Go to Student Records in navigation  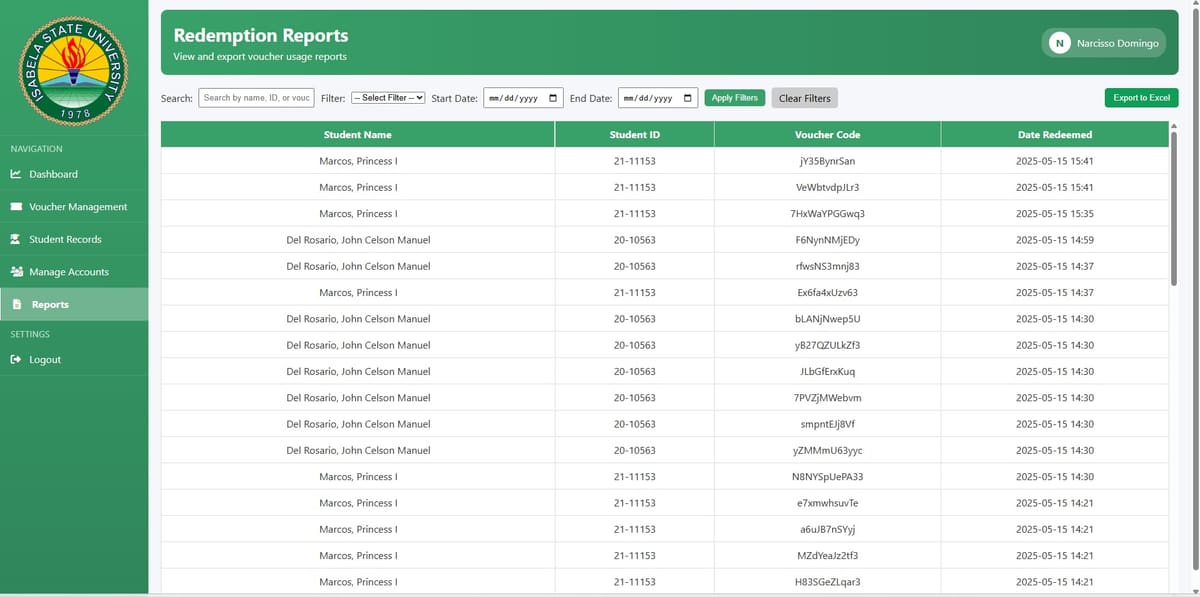tap(65, 240)
